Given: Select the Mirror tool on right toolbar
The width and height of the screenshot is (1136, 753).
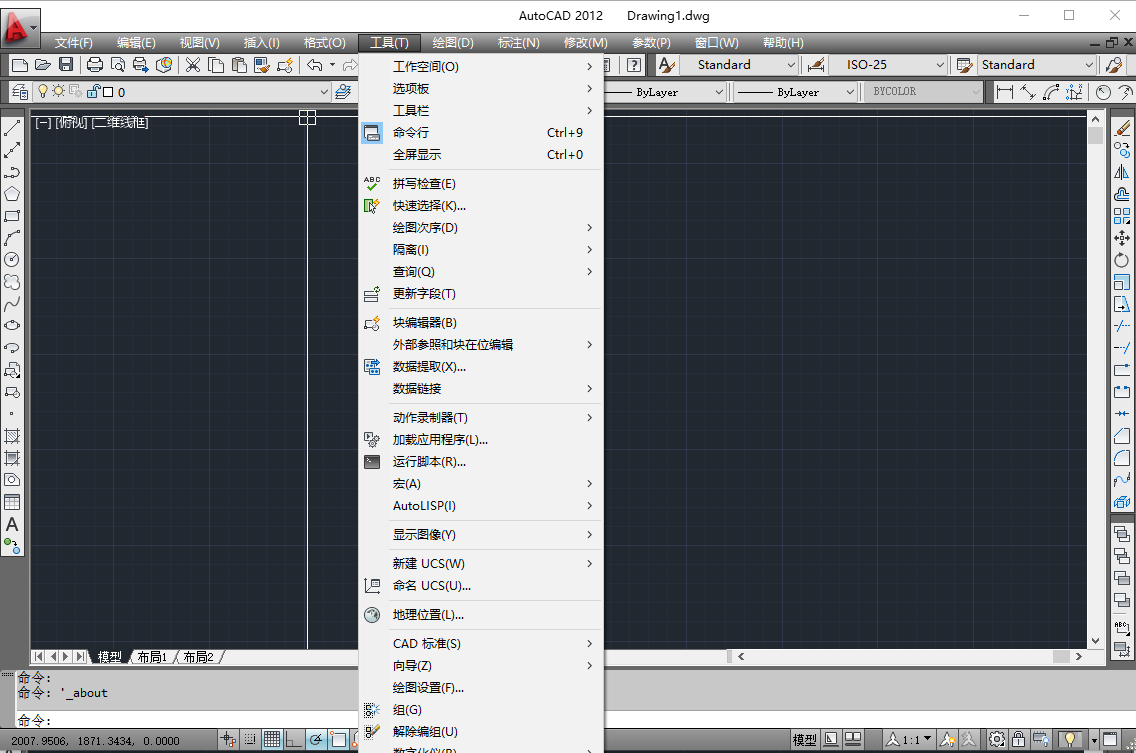Looking at the screenshot, I should (1122, 169).
